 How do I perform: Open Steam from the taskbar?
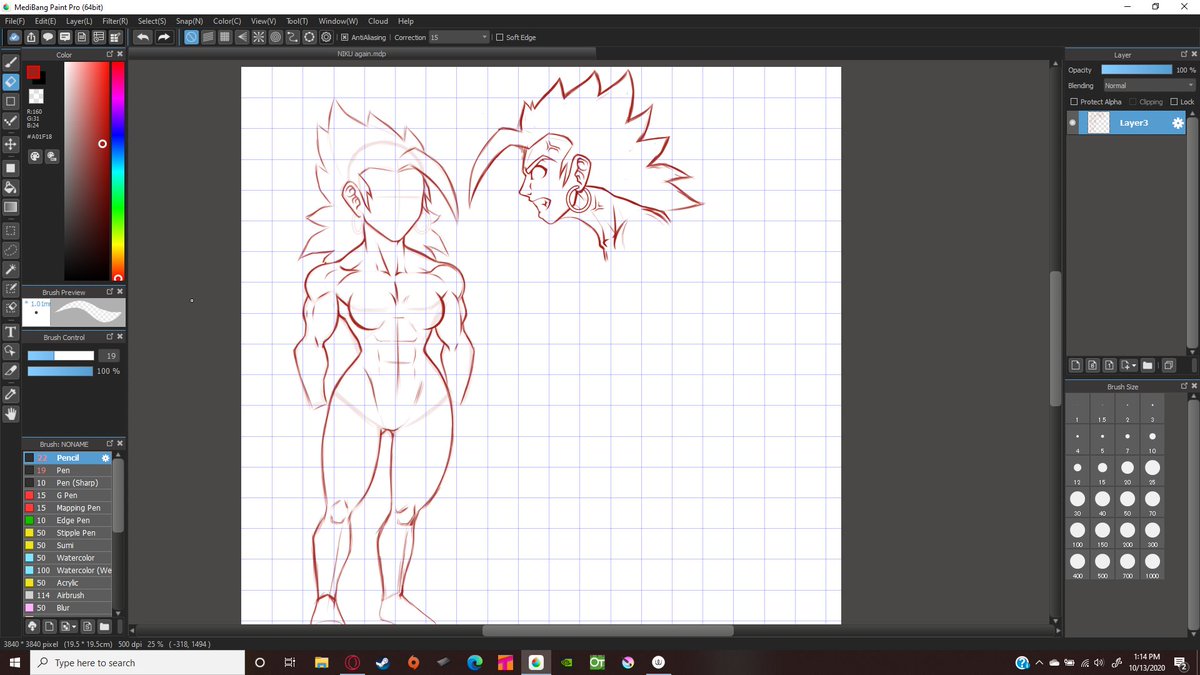point(383,662)
